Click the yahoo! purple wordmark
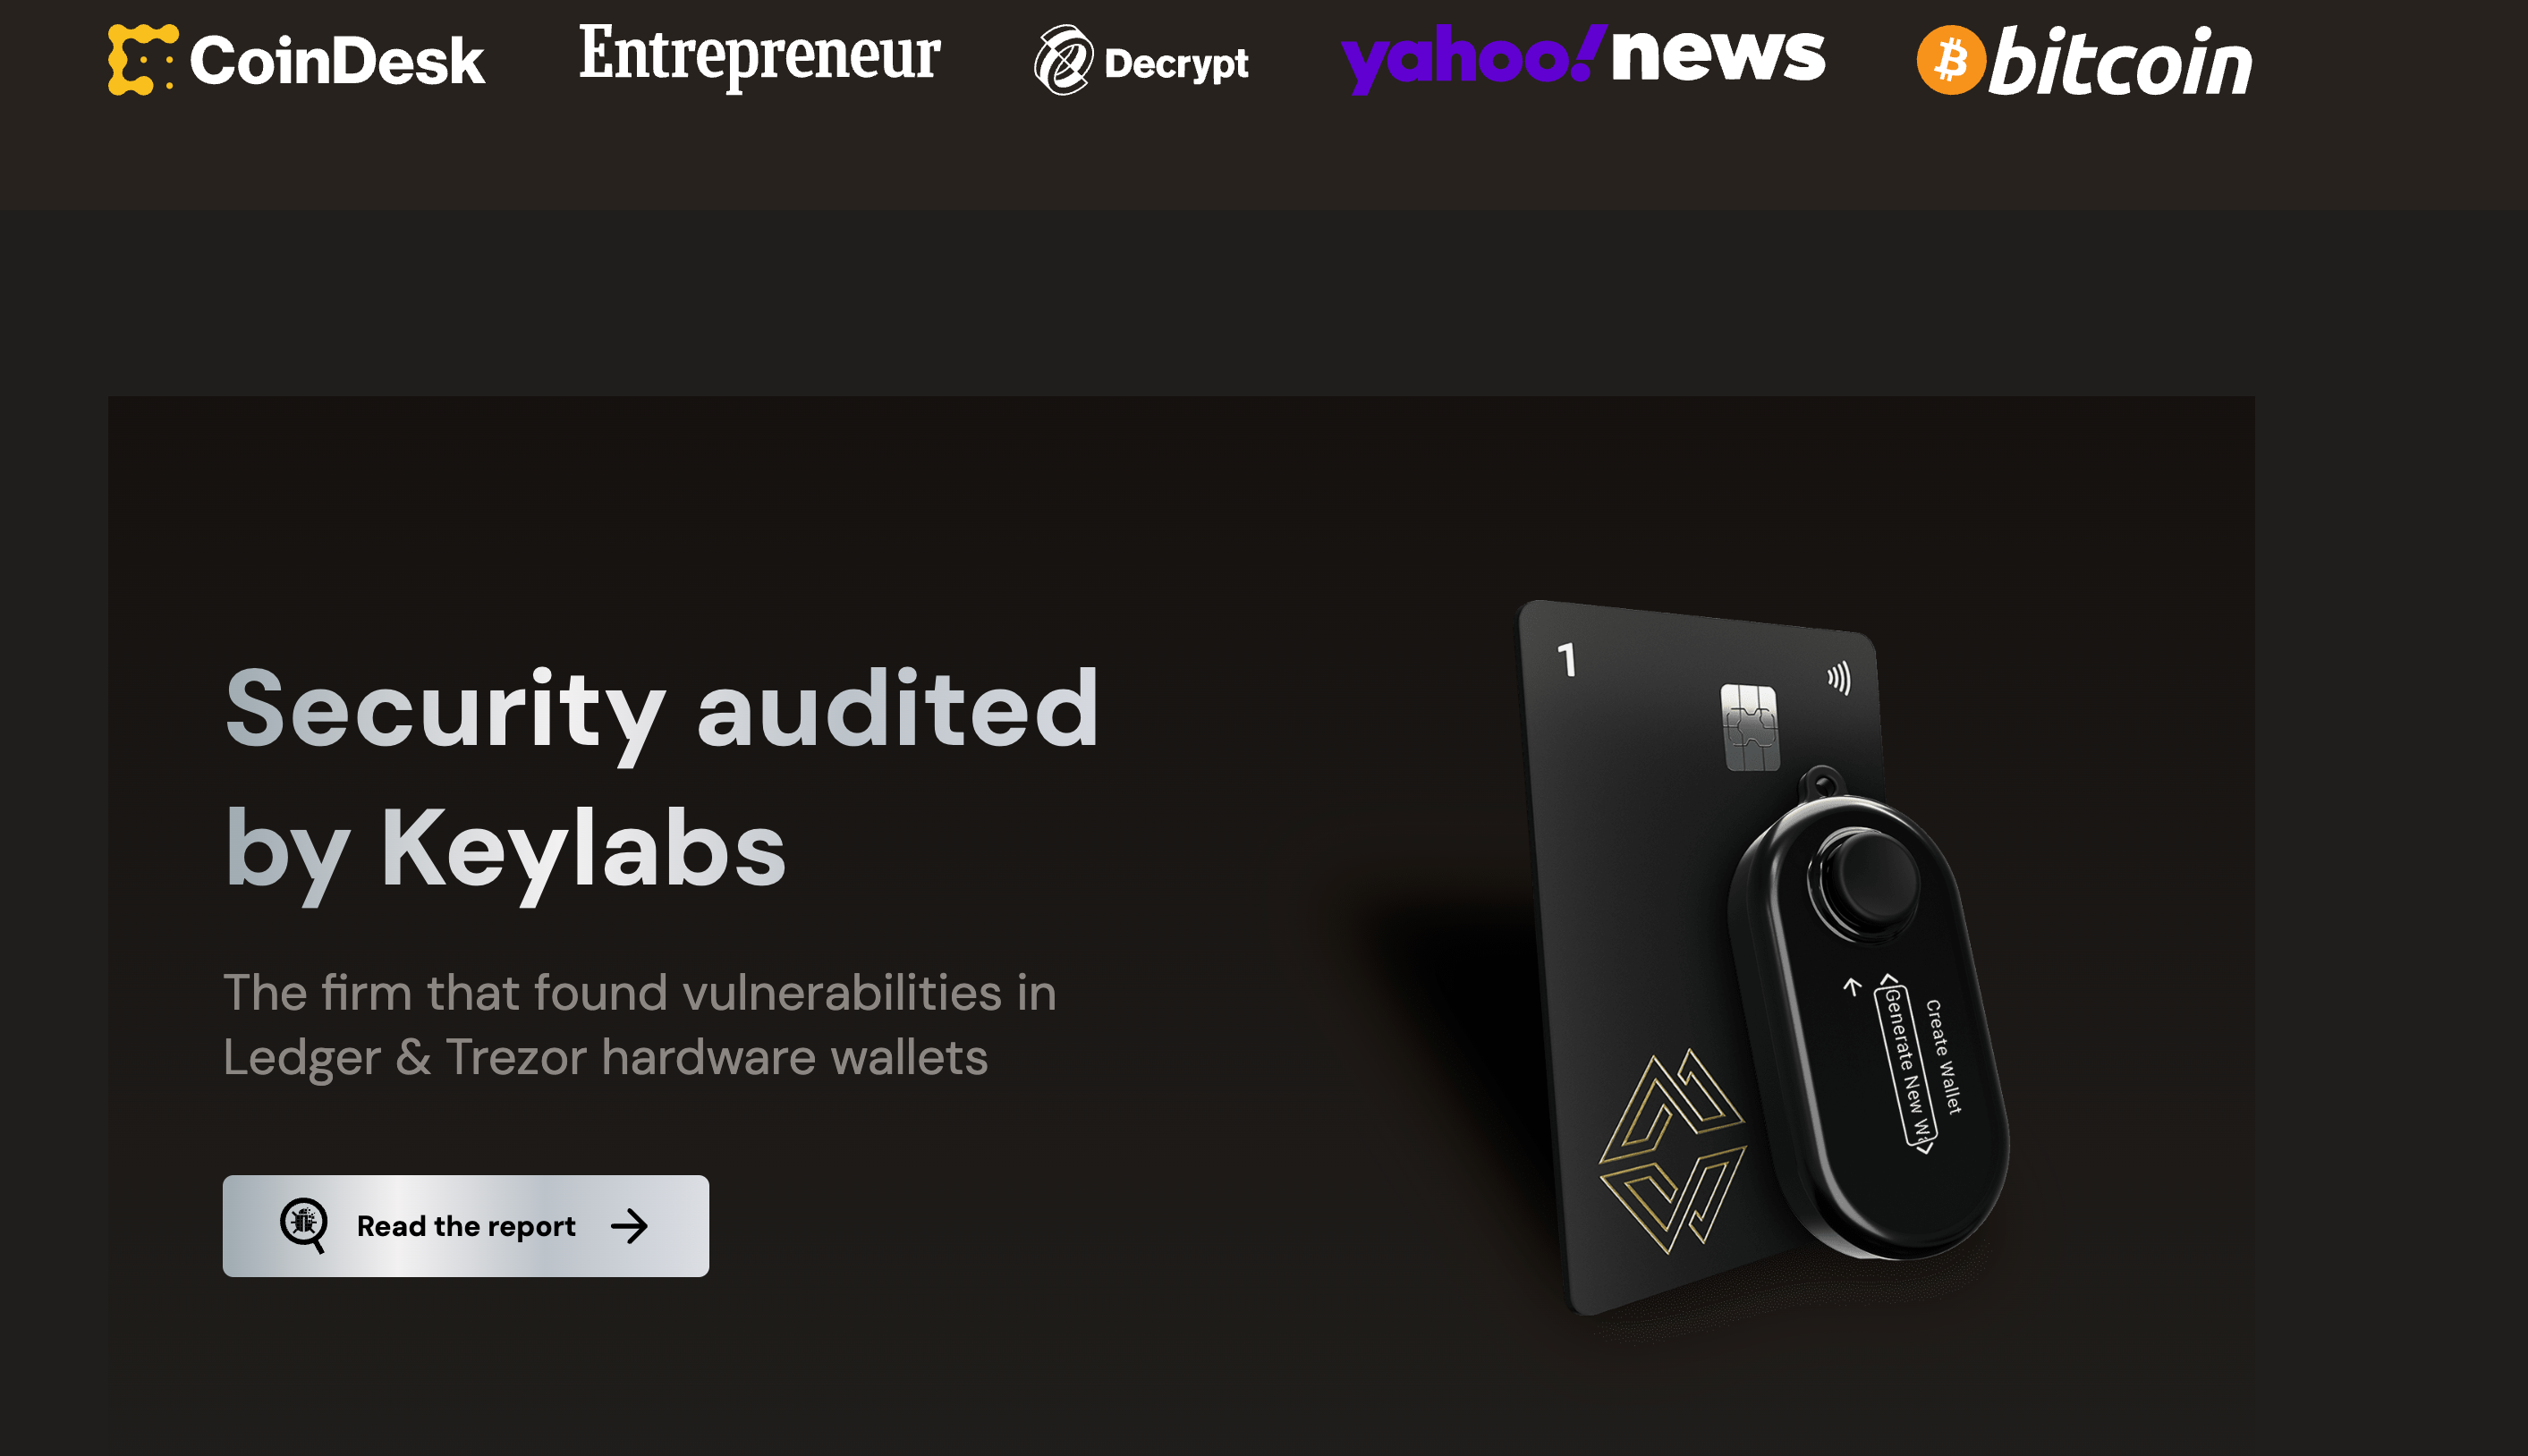Screen dimensions: 2528x1456 pyautogui.click(x=1472, y=59)
